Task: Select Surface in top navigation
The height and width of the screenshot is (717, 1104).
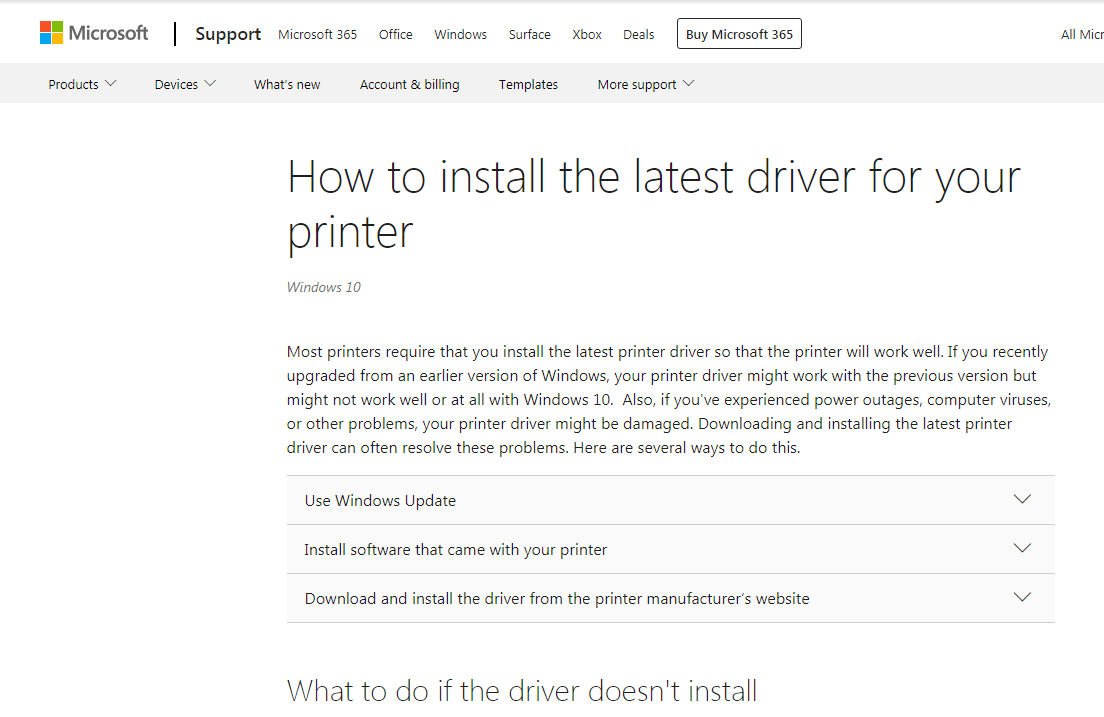Action: (529, 34)
